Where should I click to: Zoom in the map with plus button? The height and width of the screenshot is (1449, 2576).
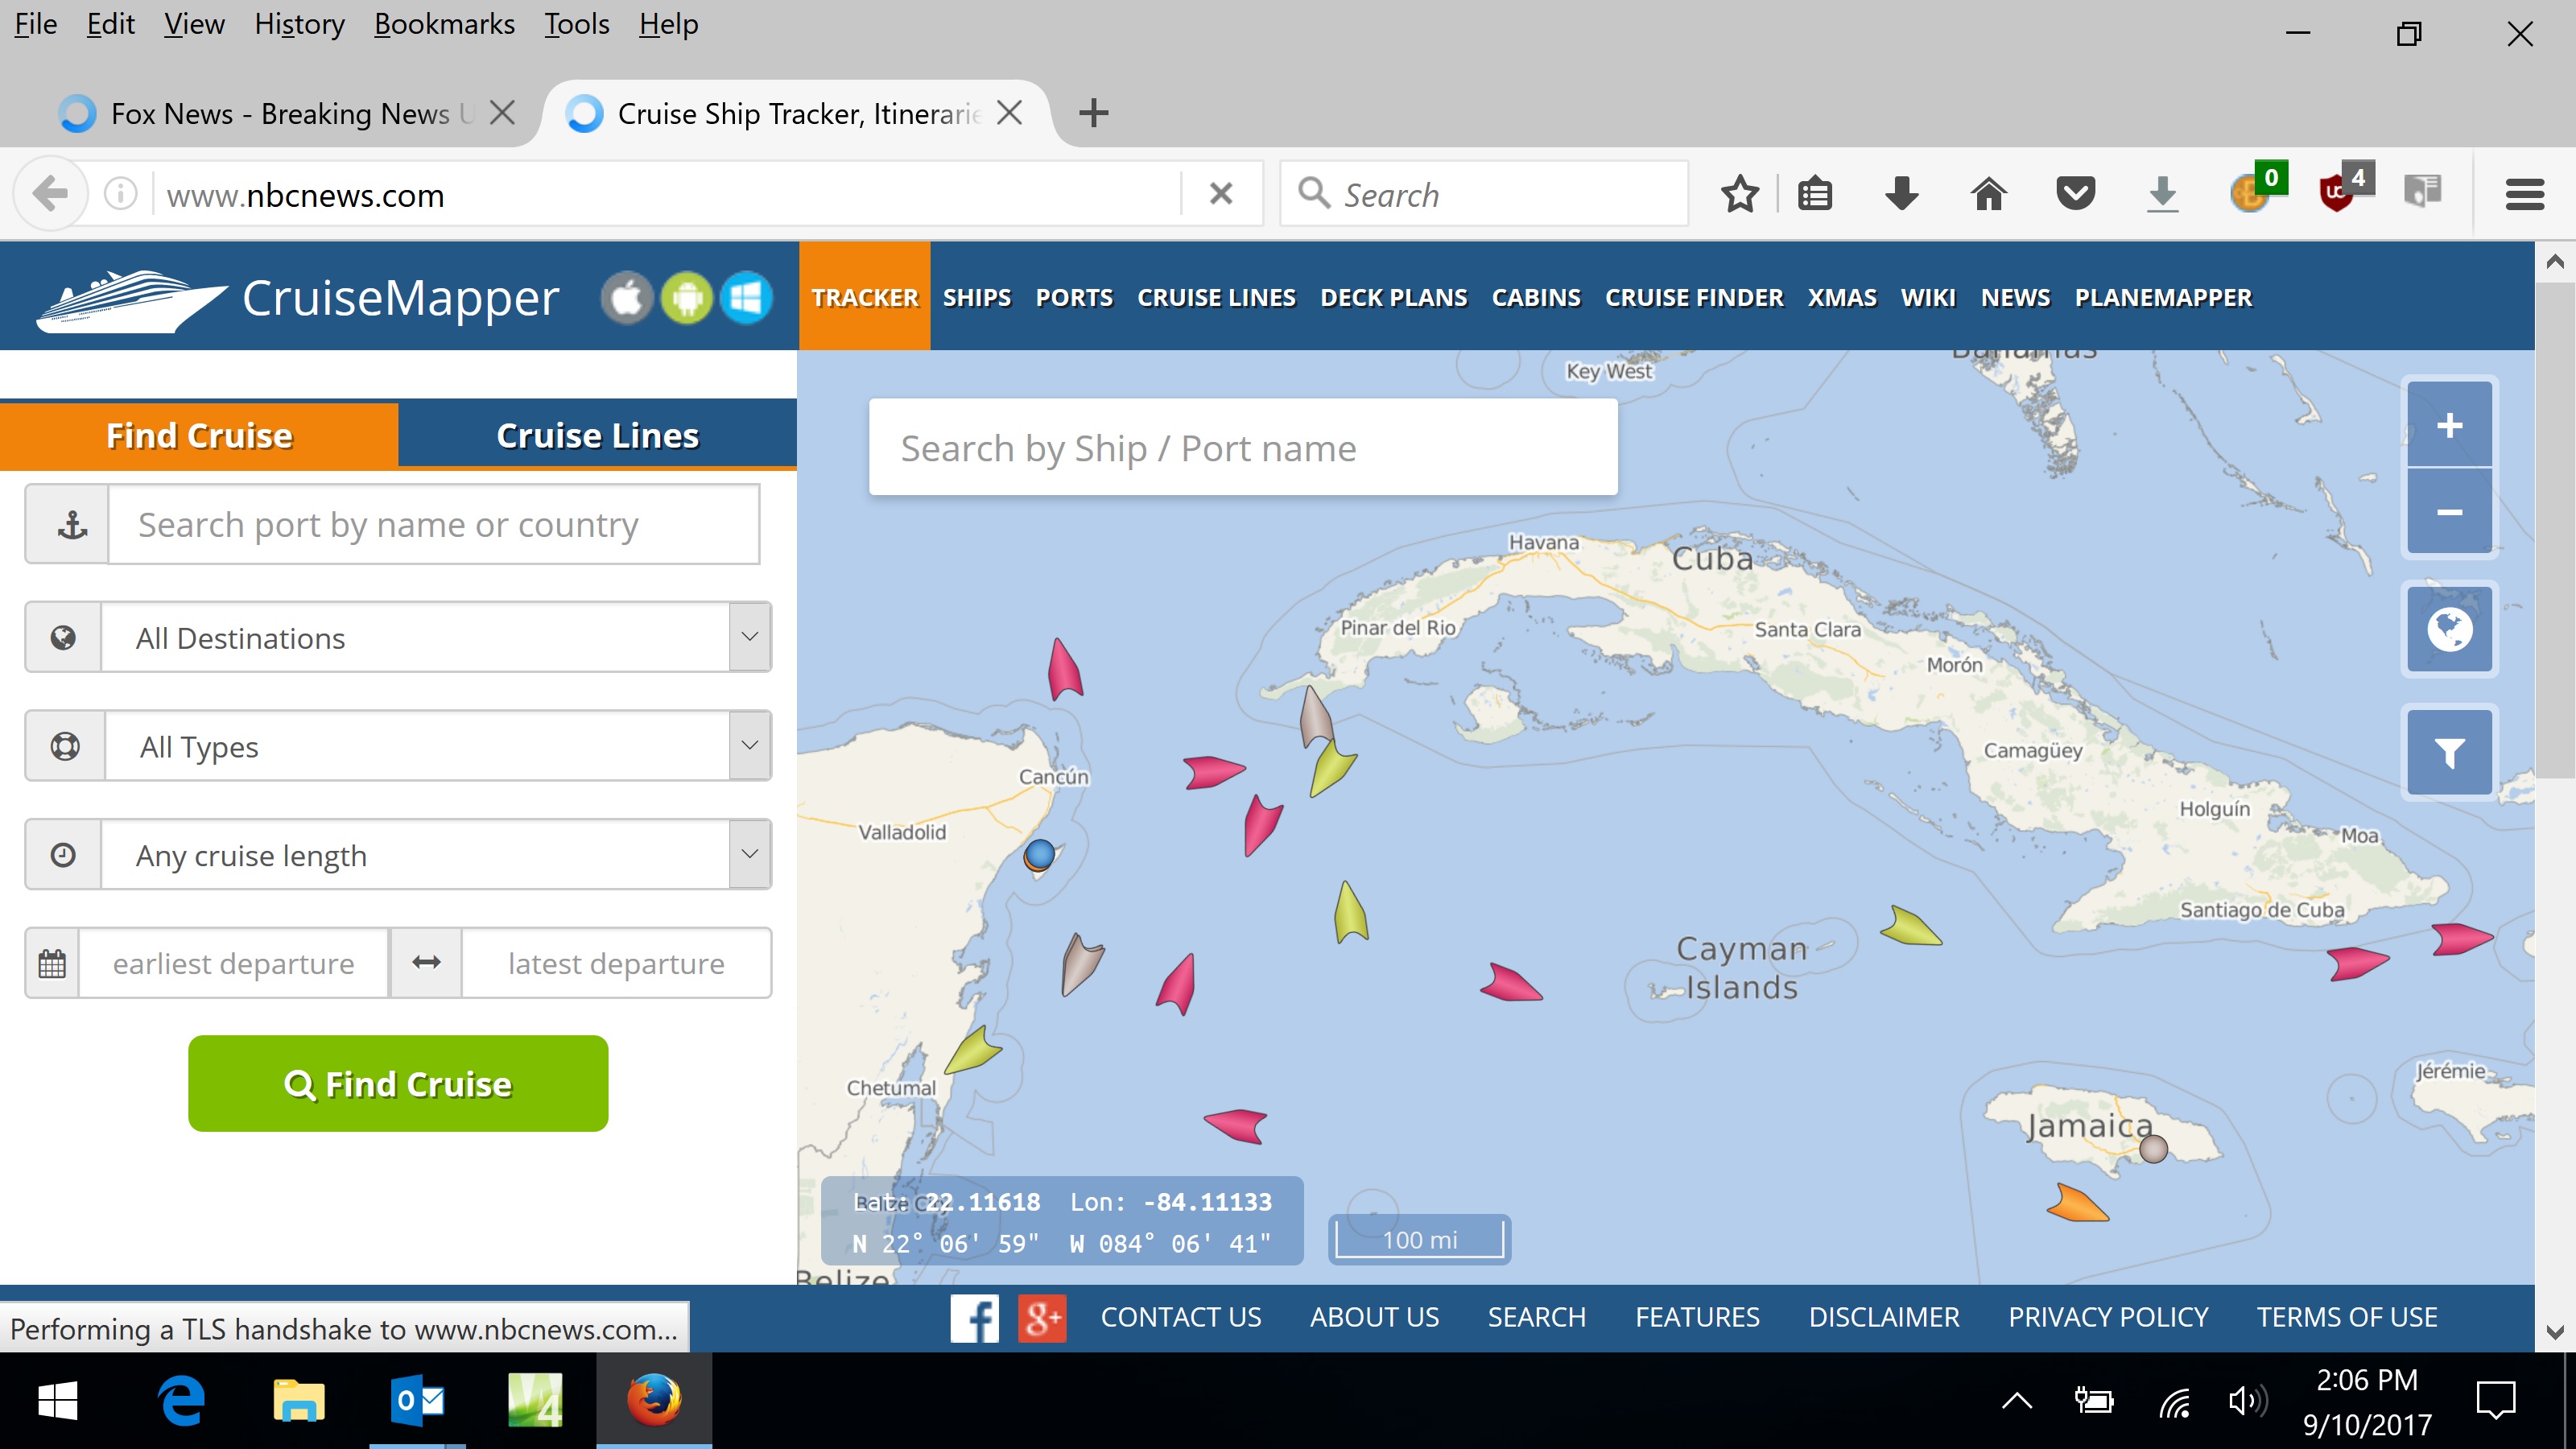pos(2449,425)
